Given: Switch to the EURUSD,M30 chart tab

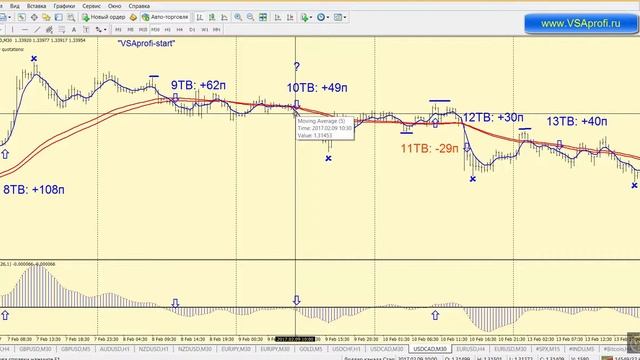Looking at the screenshot, I should point(510,349).
